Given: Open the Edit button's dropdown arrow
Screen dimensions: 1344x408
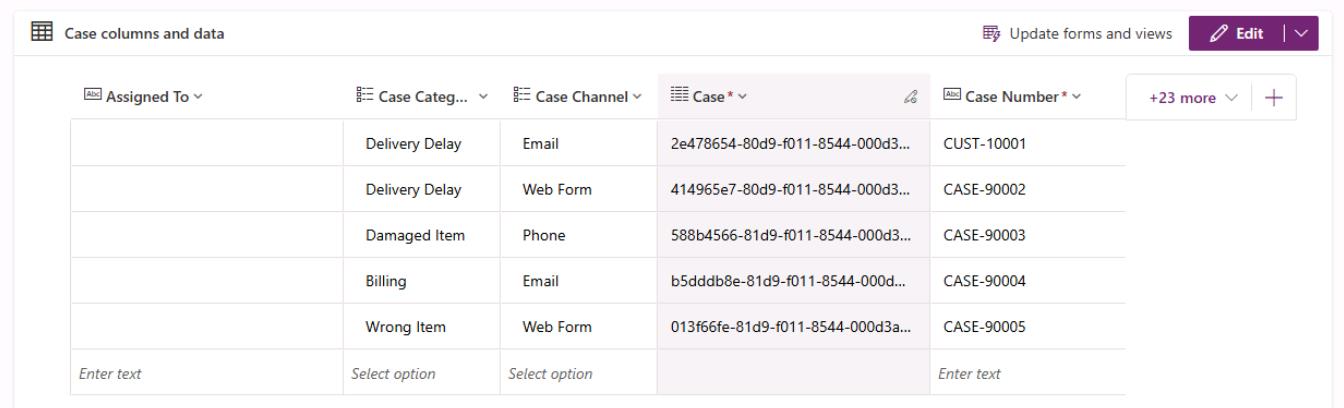Looking at the screenshot, I should [1299, 34].
